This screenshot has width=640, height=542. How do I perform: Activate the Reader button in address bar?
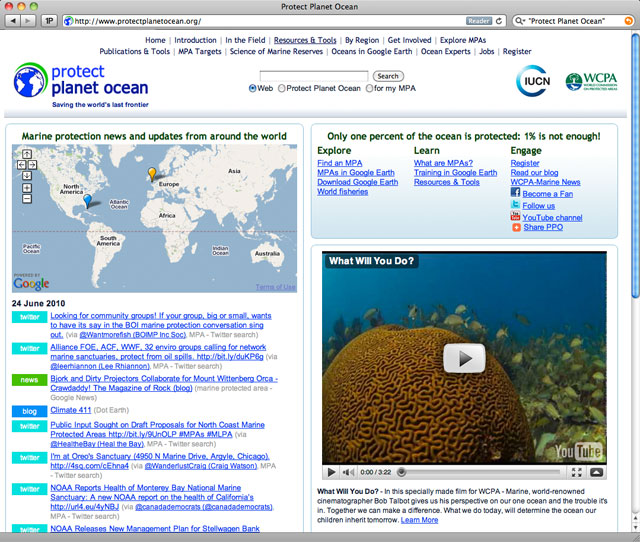479,21
